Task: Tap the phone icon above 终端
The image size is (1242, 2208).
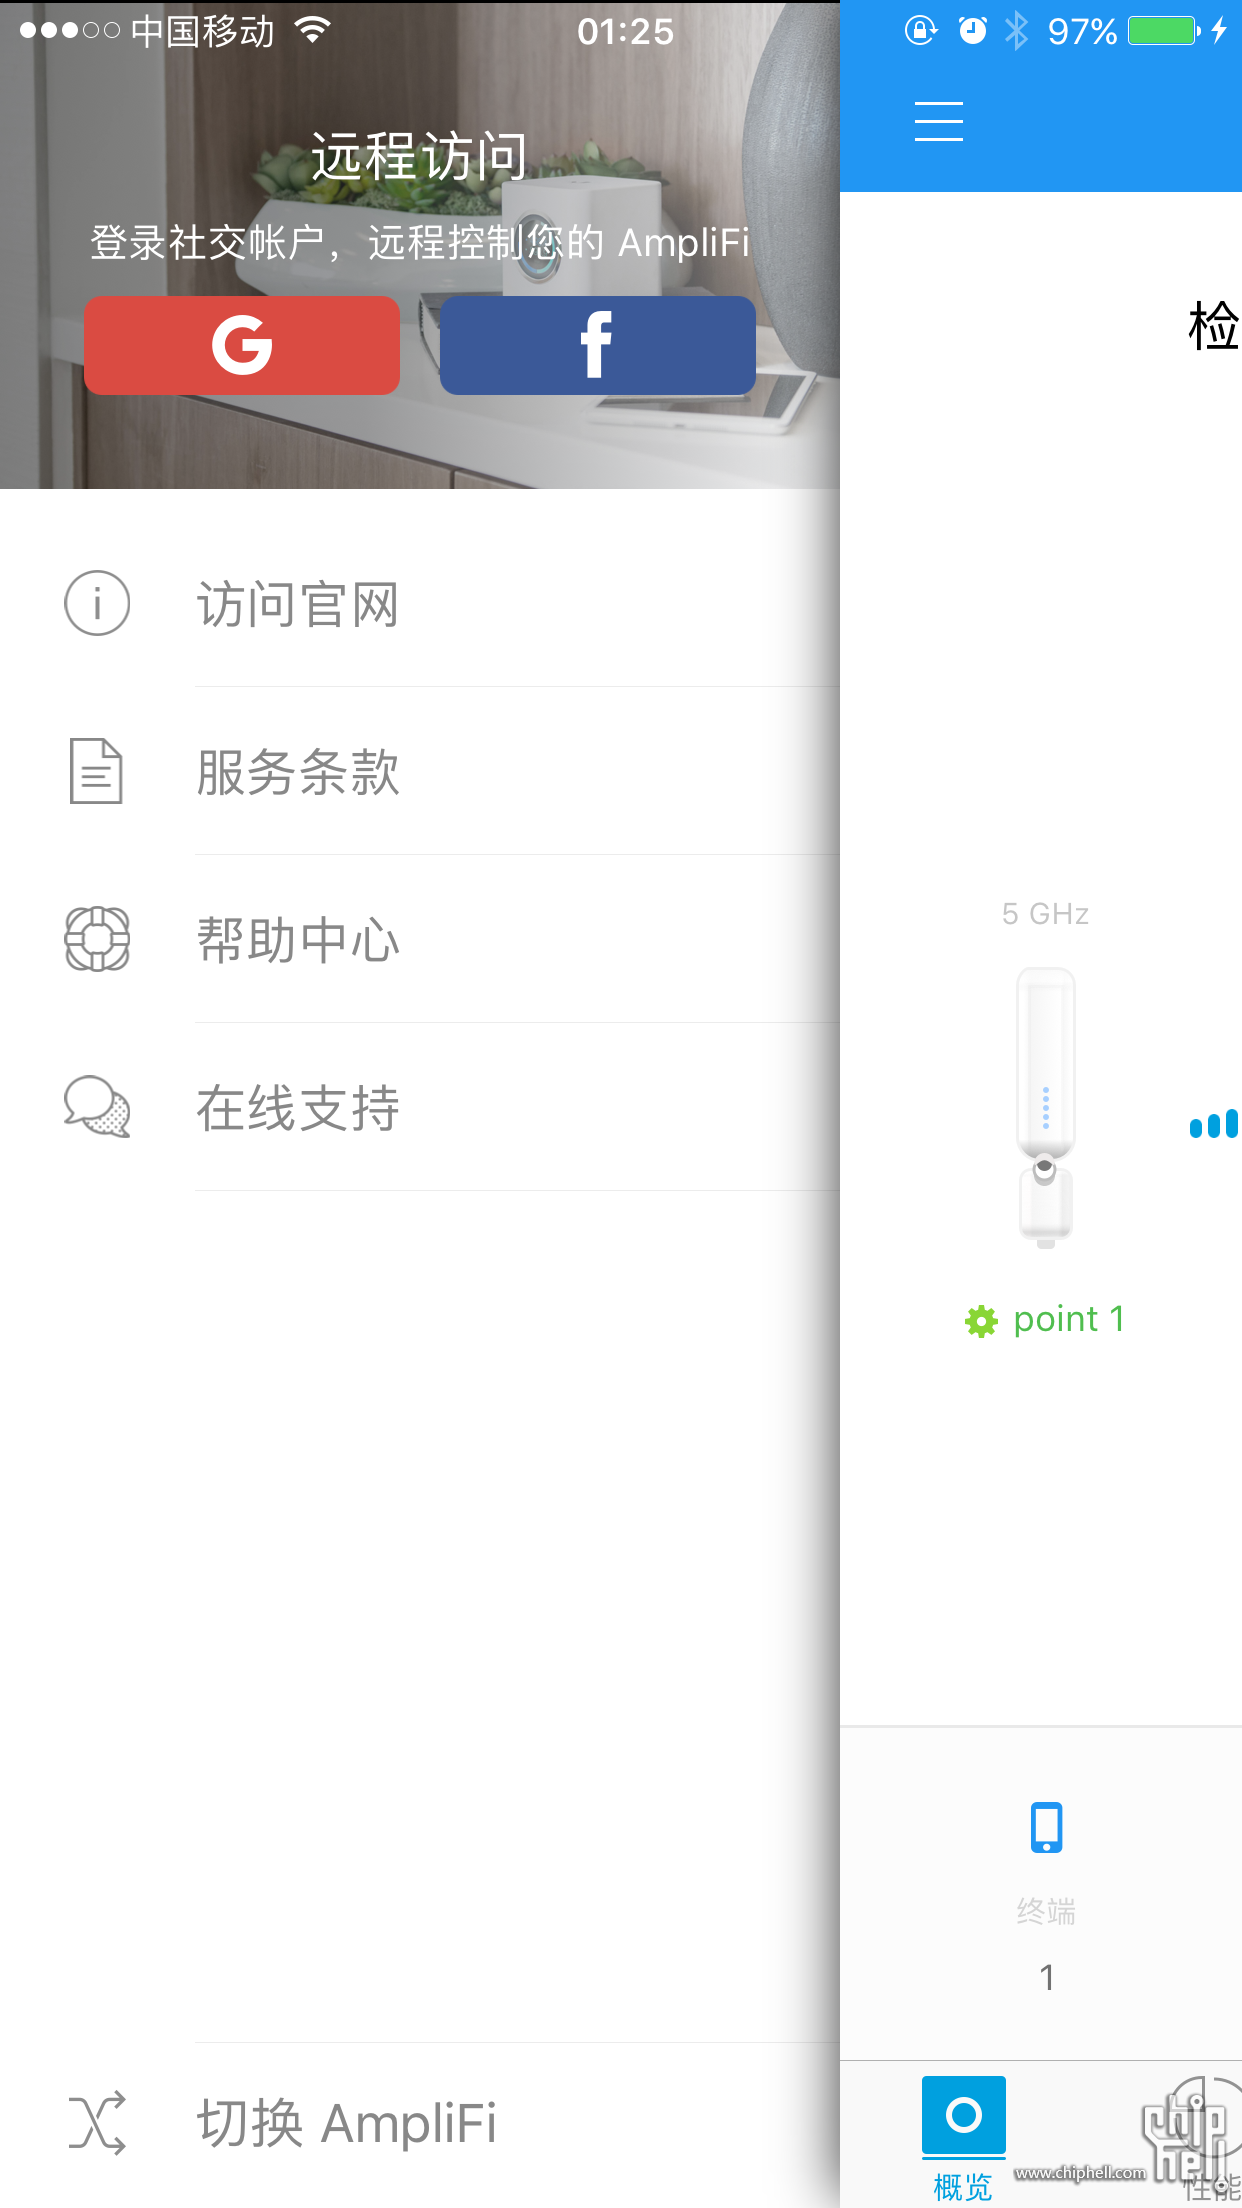Action: pyautogui.click(x=1047, y=1827)
